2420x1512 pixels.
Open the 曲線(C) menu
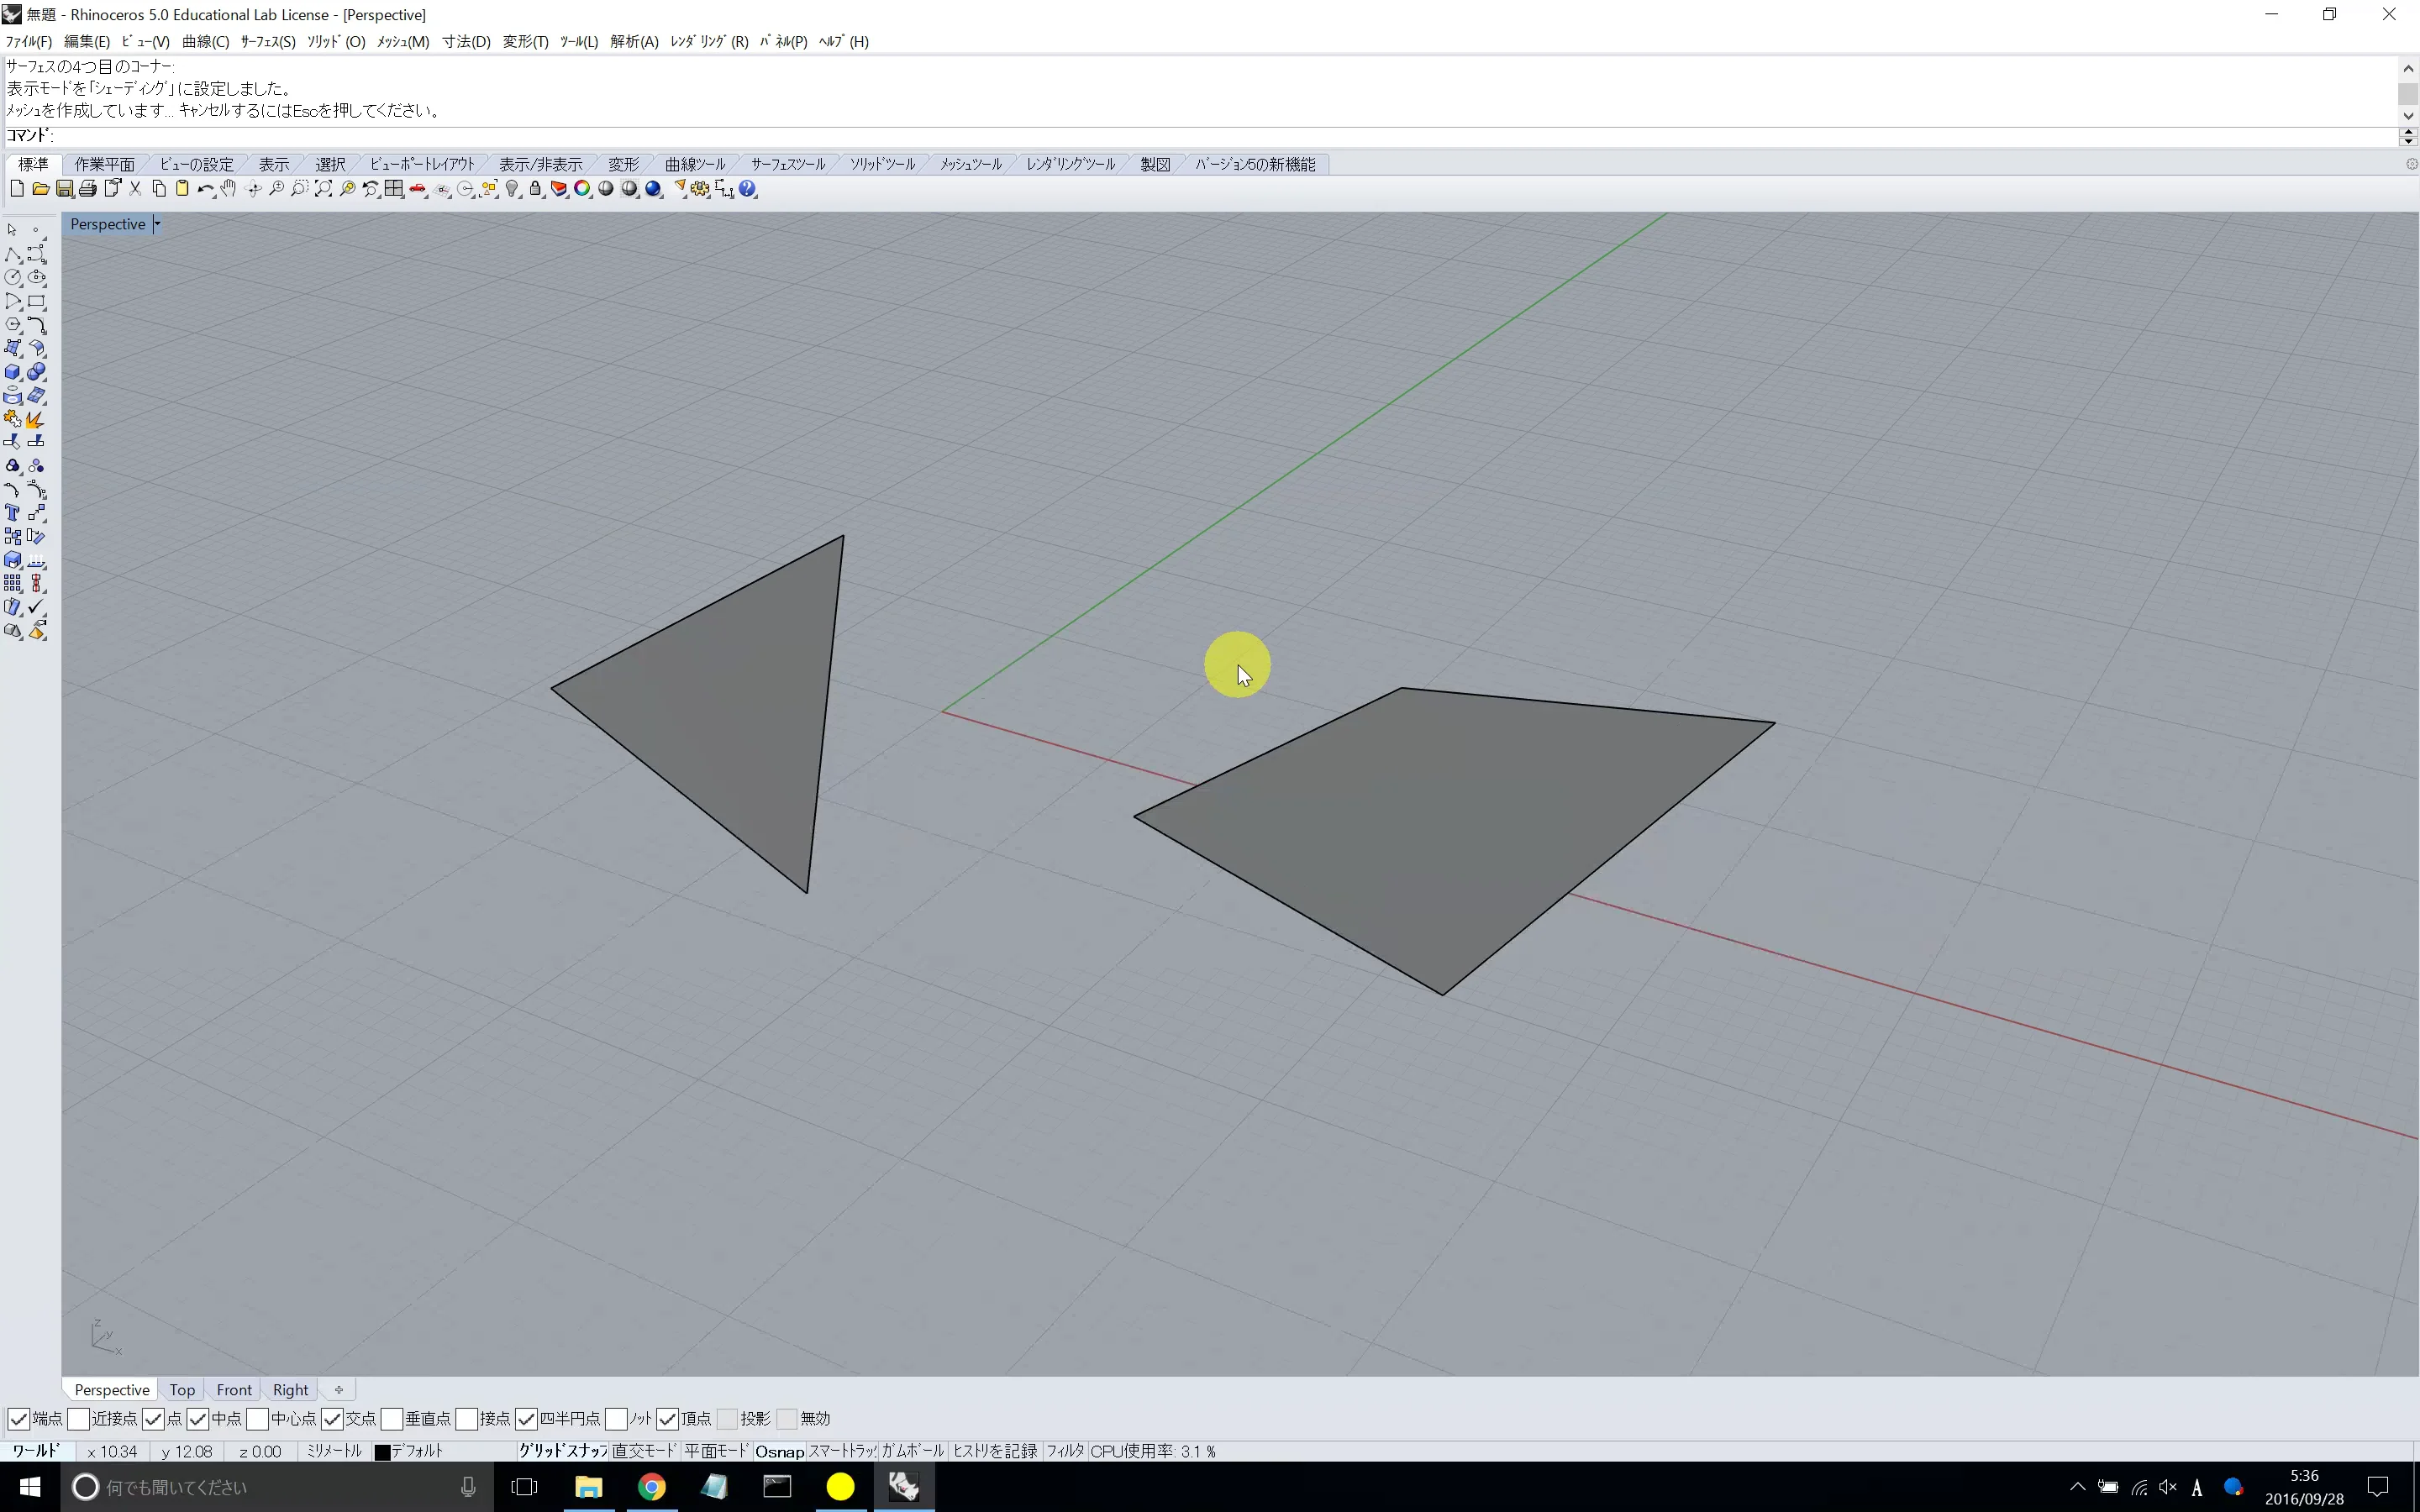click(x=206, y=41)
